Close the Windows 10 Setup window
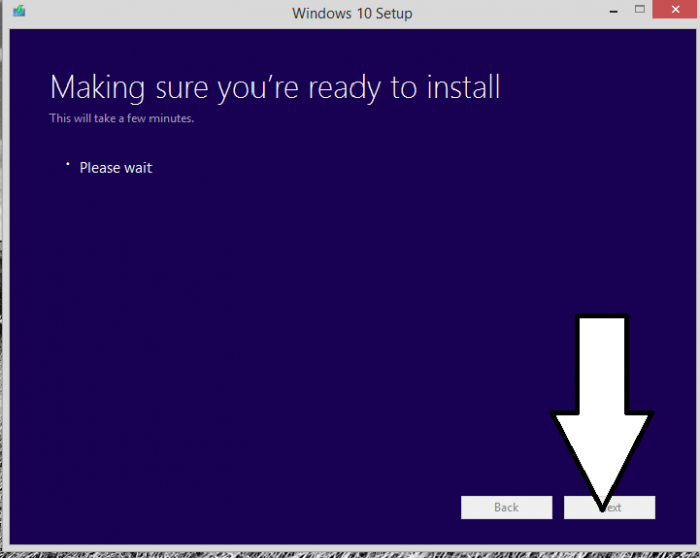This screenshot has height=558, width=700. tap(675, 9)
